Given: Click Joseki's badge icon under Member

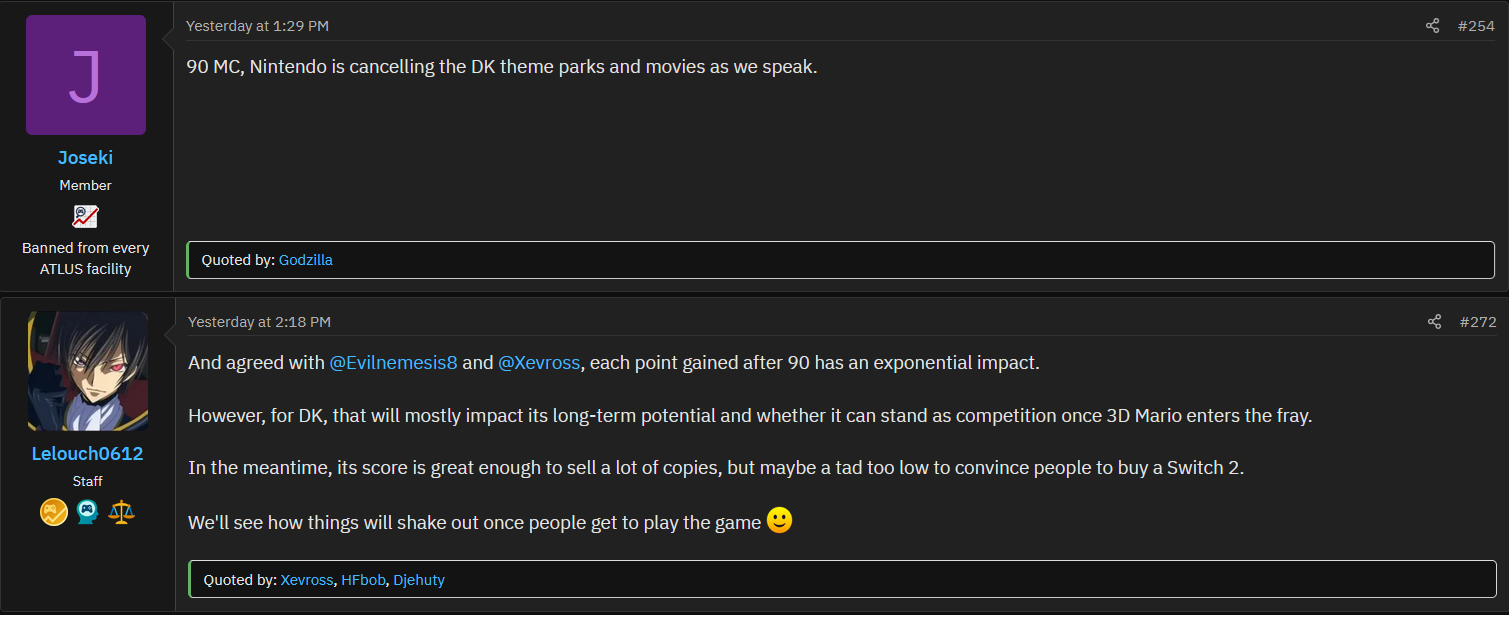Looking at the screenshot, I should 85,216.
